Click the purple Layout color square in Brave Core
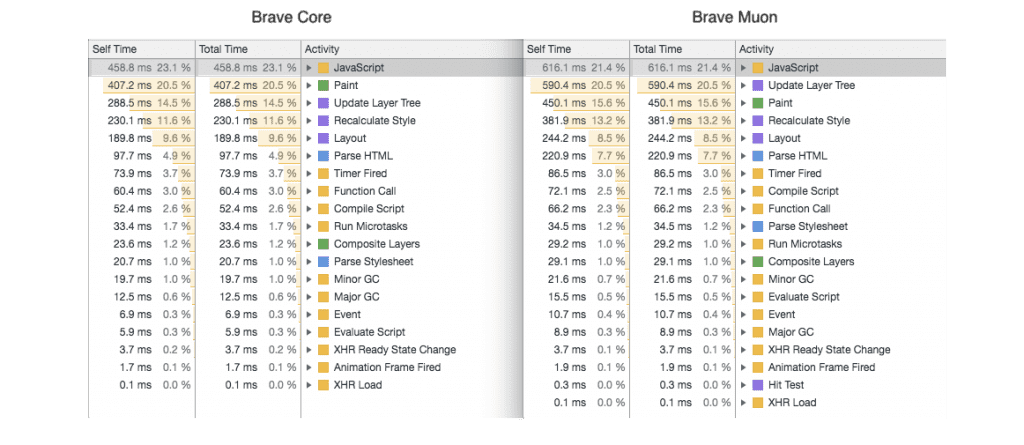Image resolution: width=1024 pixels, height=445 pixels. pos(323,139)
